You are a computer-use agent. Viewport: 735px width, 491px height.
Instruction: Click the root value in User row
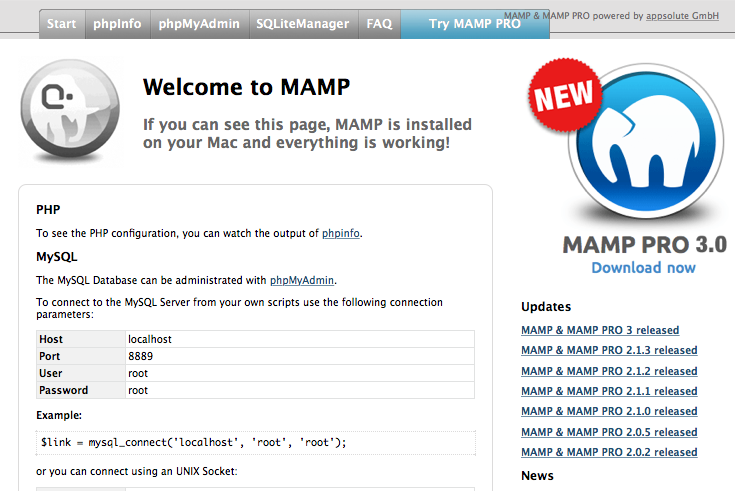(x=300, y=373)
